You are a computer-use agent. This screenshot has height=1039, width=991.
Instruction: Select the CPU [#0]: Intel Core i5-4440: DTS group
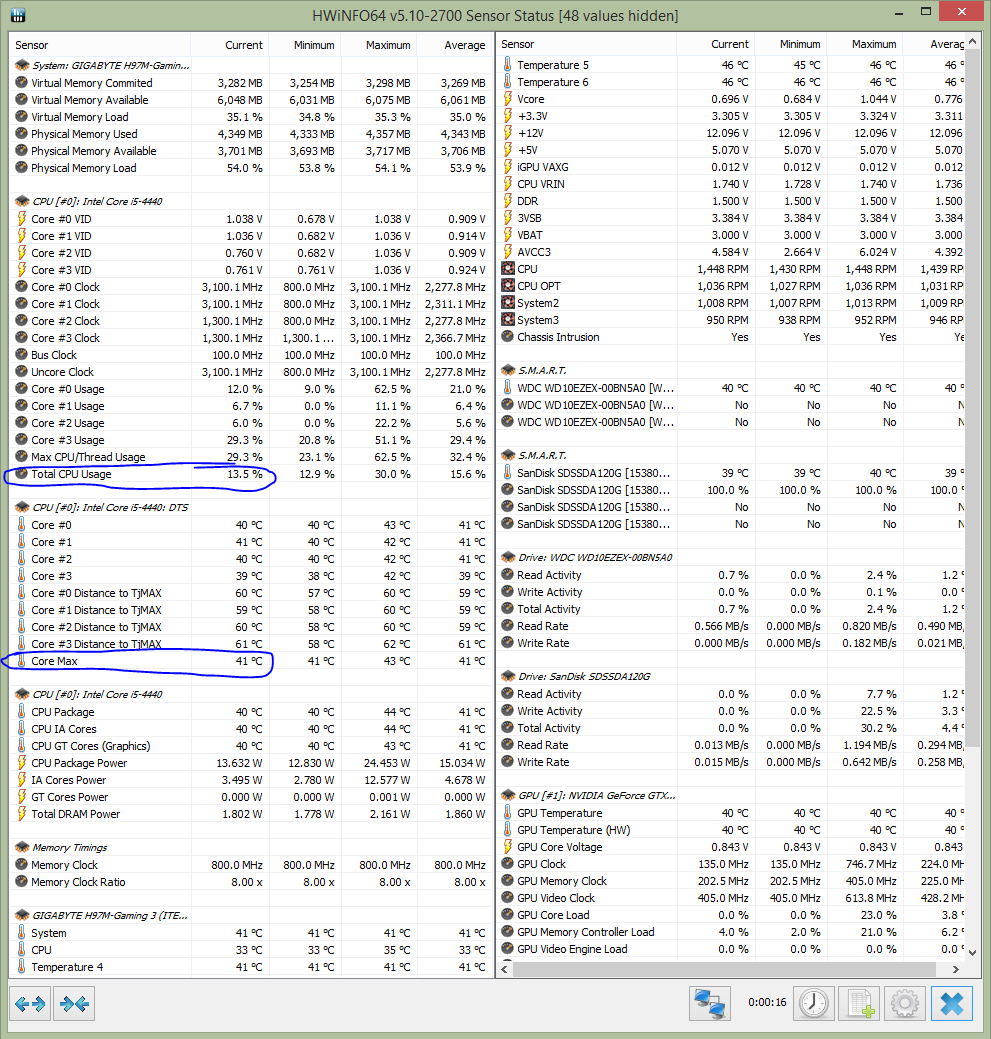pos(110,508)
